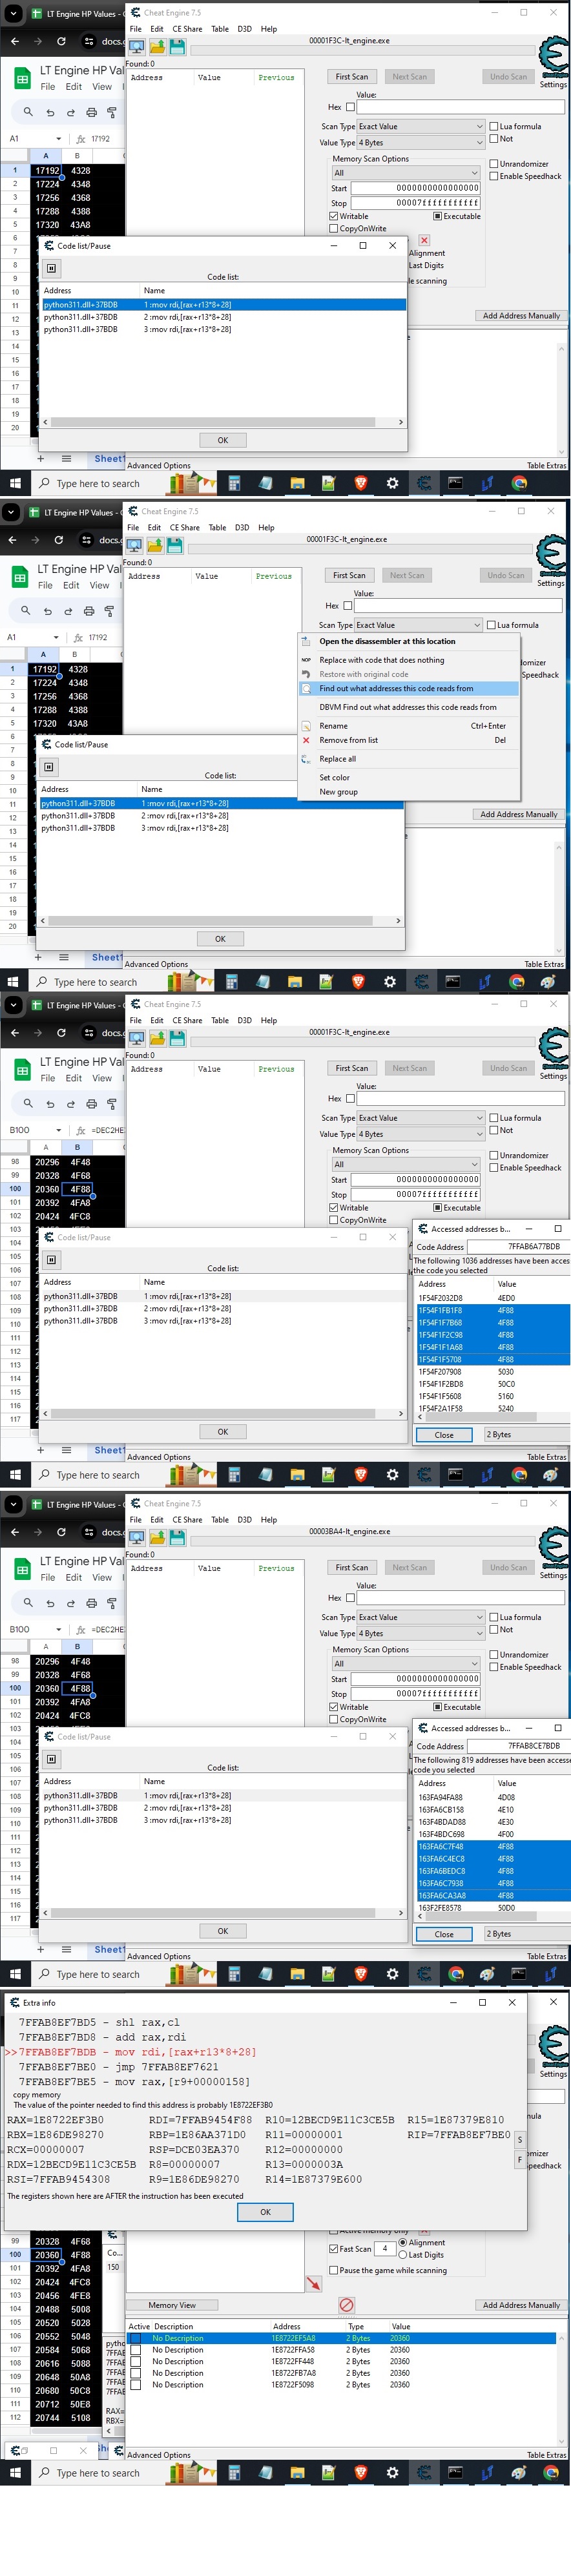Click the Memory View button

coord(172,2305)
